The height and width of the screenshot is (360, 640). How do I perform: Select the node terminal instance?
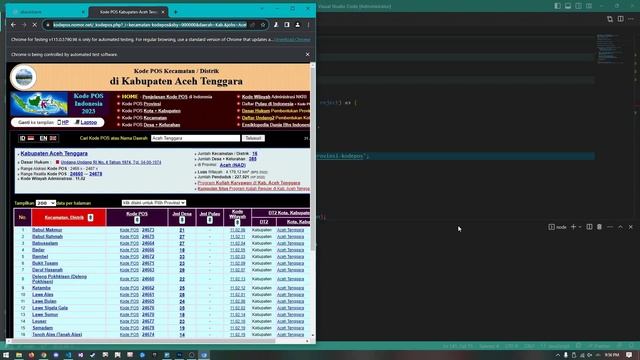[558, 227]
